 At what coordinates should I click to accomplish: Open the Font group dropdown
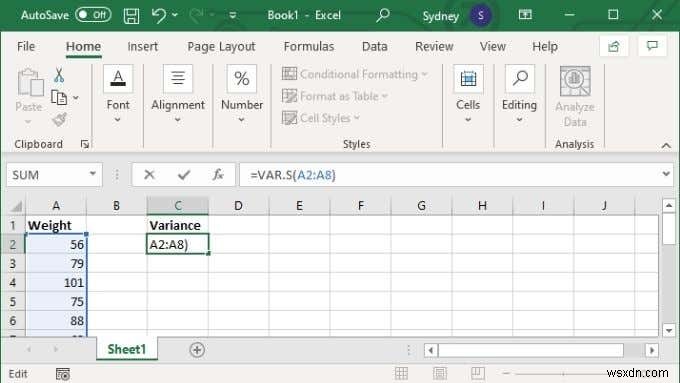point(118,95)
